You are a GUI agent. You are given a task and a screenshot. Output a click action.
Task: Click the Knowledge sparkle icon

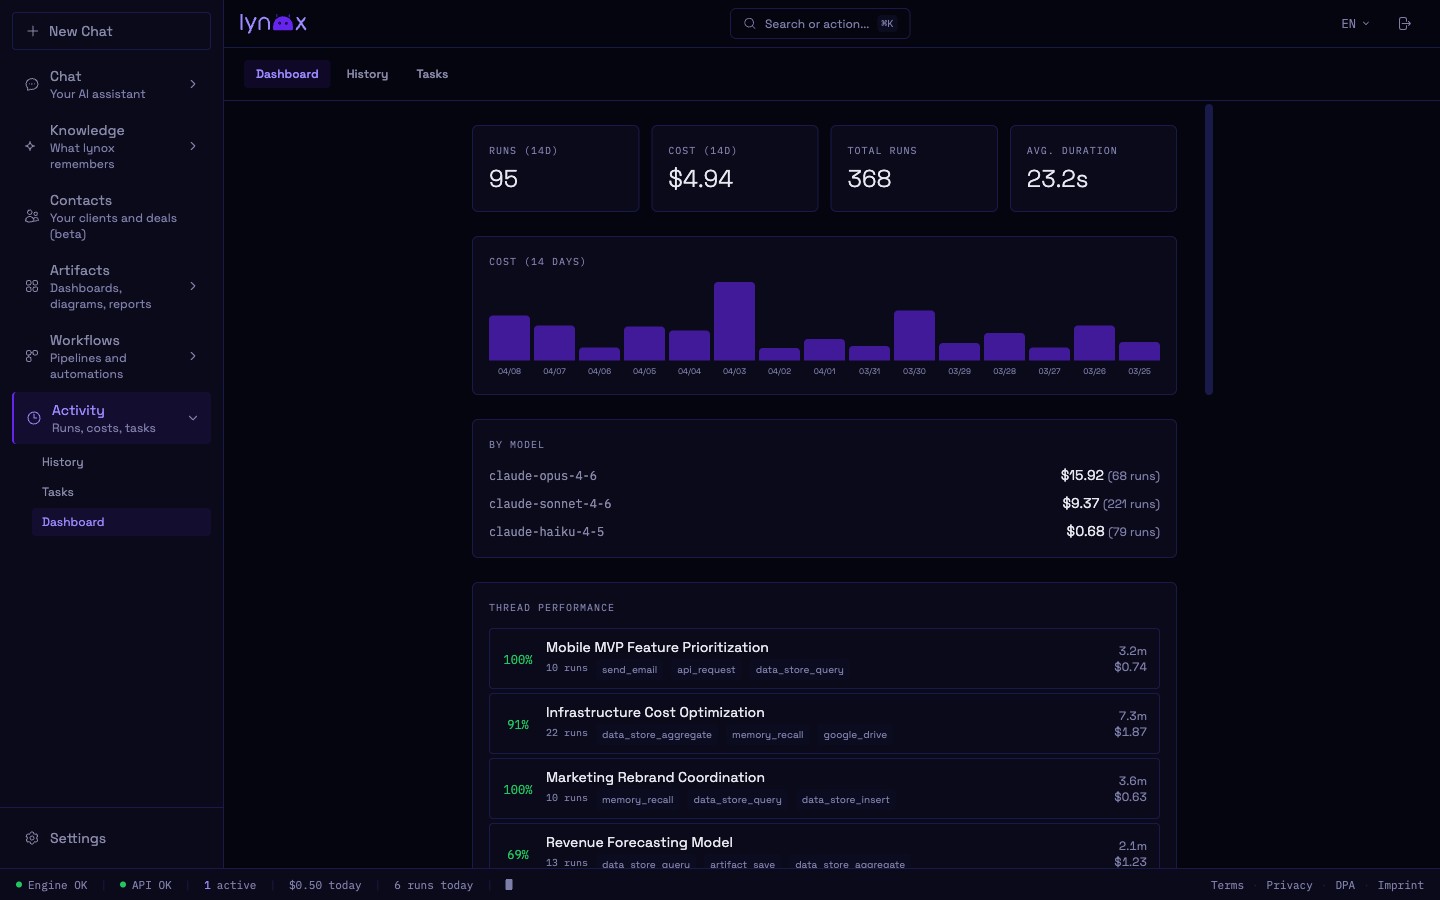pyautogui.click(x=31, y=147)
